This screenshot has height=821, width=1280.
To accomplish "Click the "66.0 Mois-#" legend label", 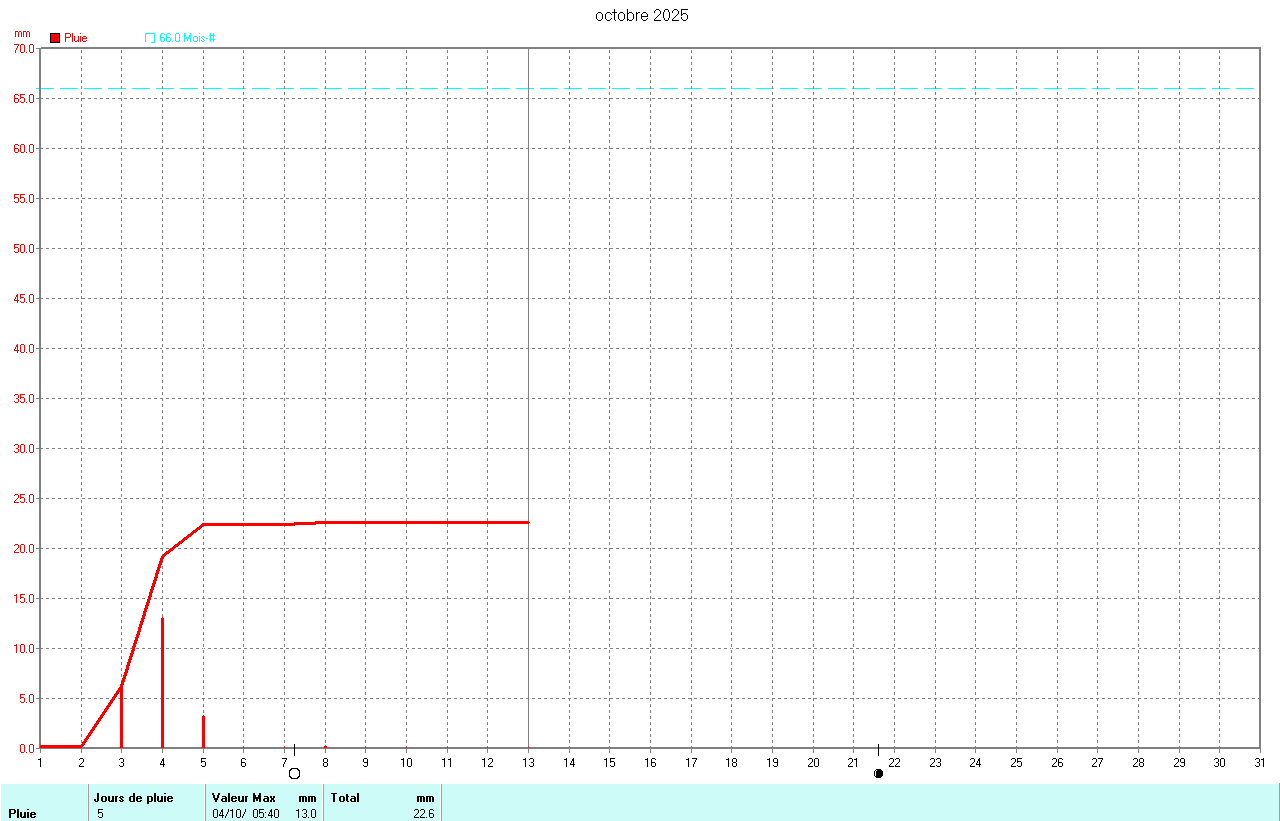I will pyautogui.click(x=187, y=38).
